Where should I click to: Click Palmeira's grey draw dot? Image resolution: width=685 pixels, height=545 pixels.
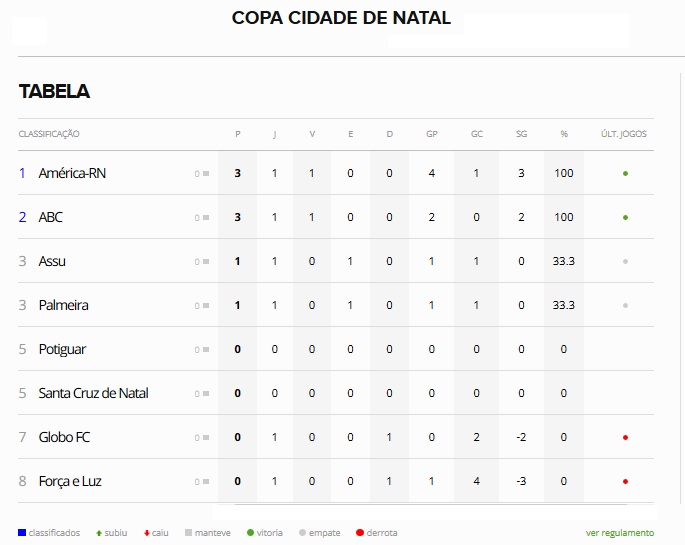(x=625, y=305)
